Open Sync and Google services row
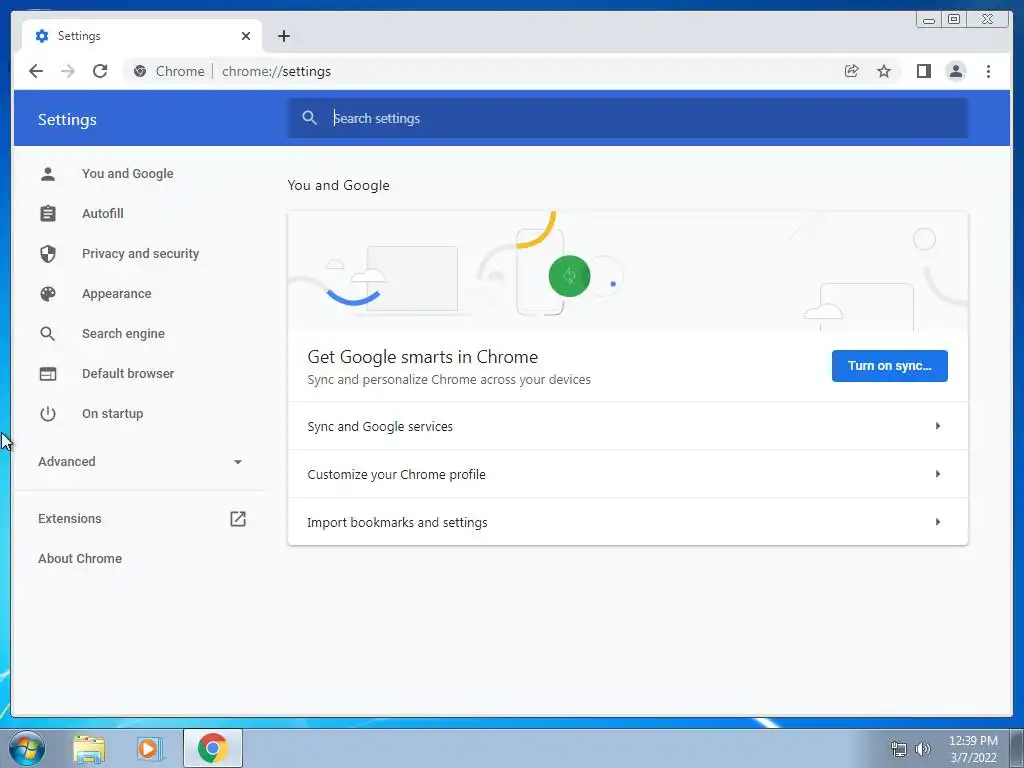This screenshot has height=768, width=1024. coord(628,426)
